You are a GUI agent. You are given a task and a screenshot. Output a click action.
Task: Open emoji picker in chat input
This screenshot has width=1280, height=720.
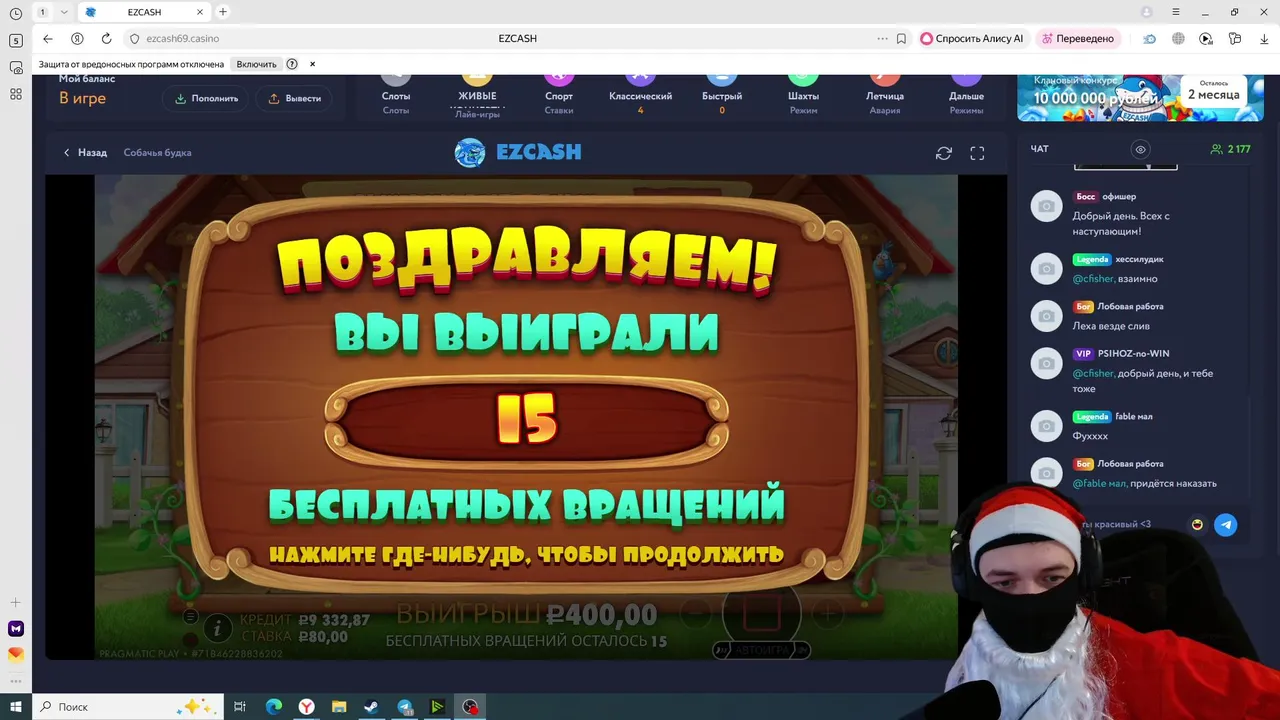click(x=1197, y=524)
